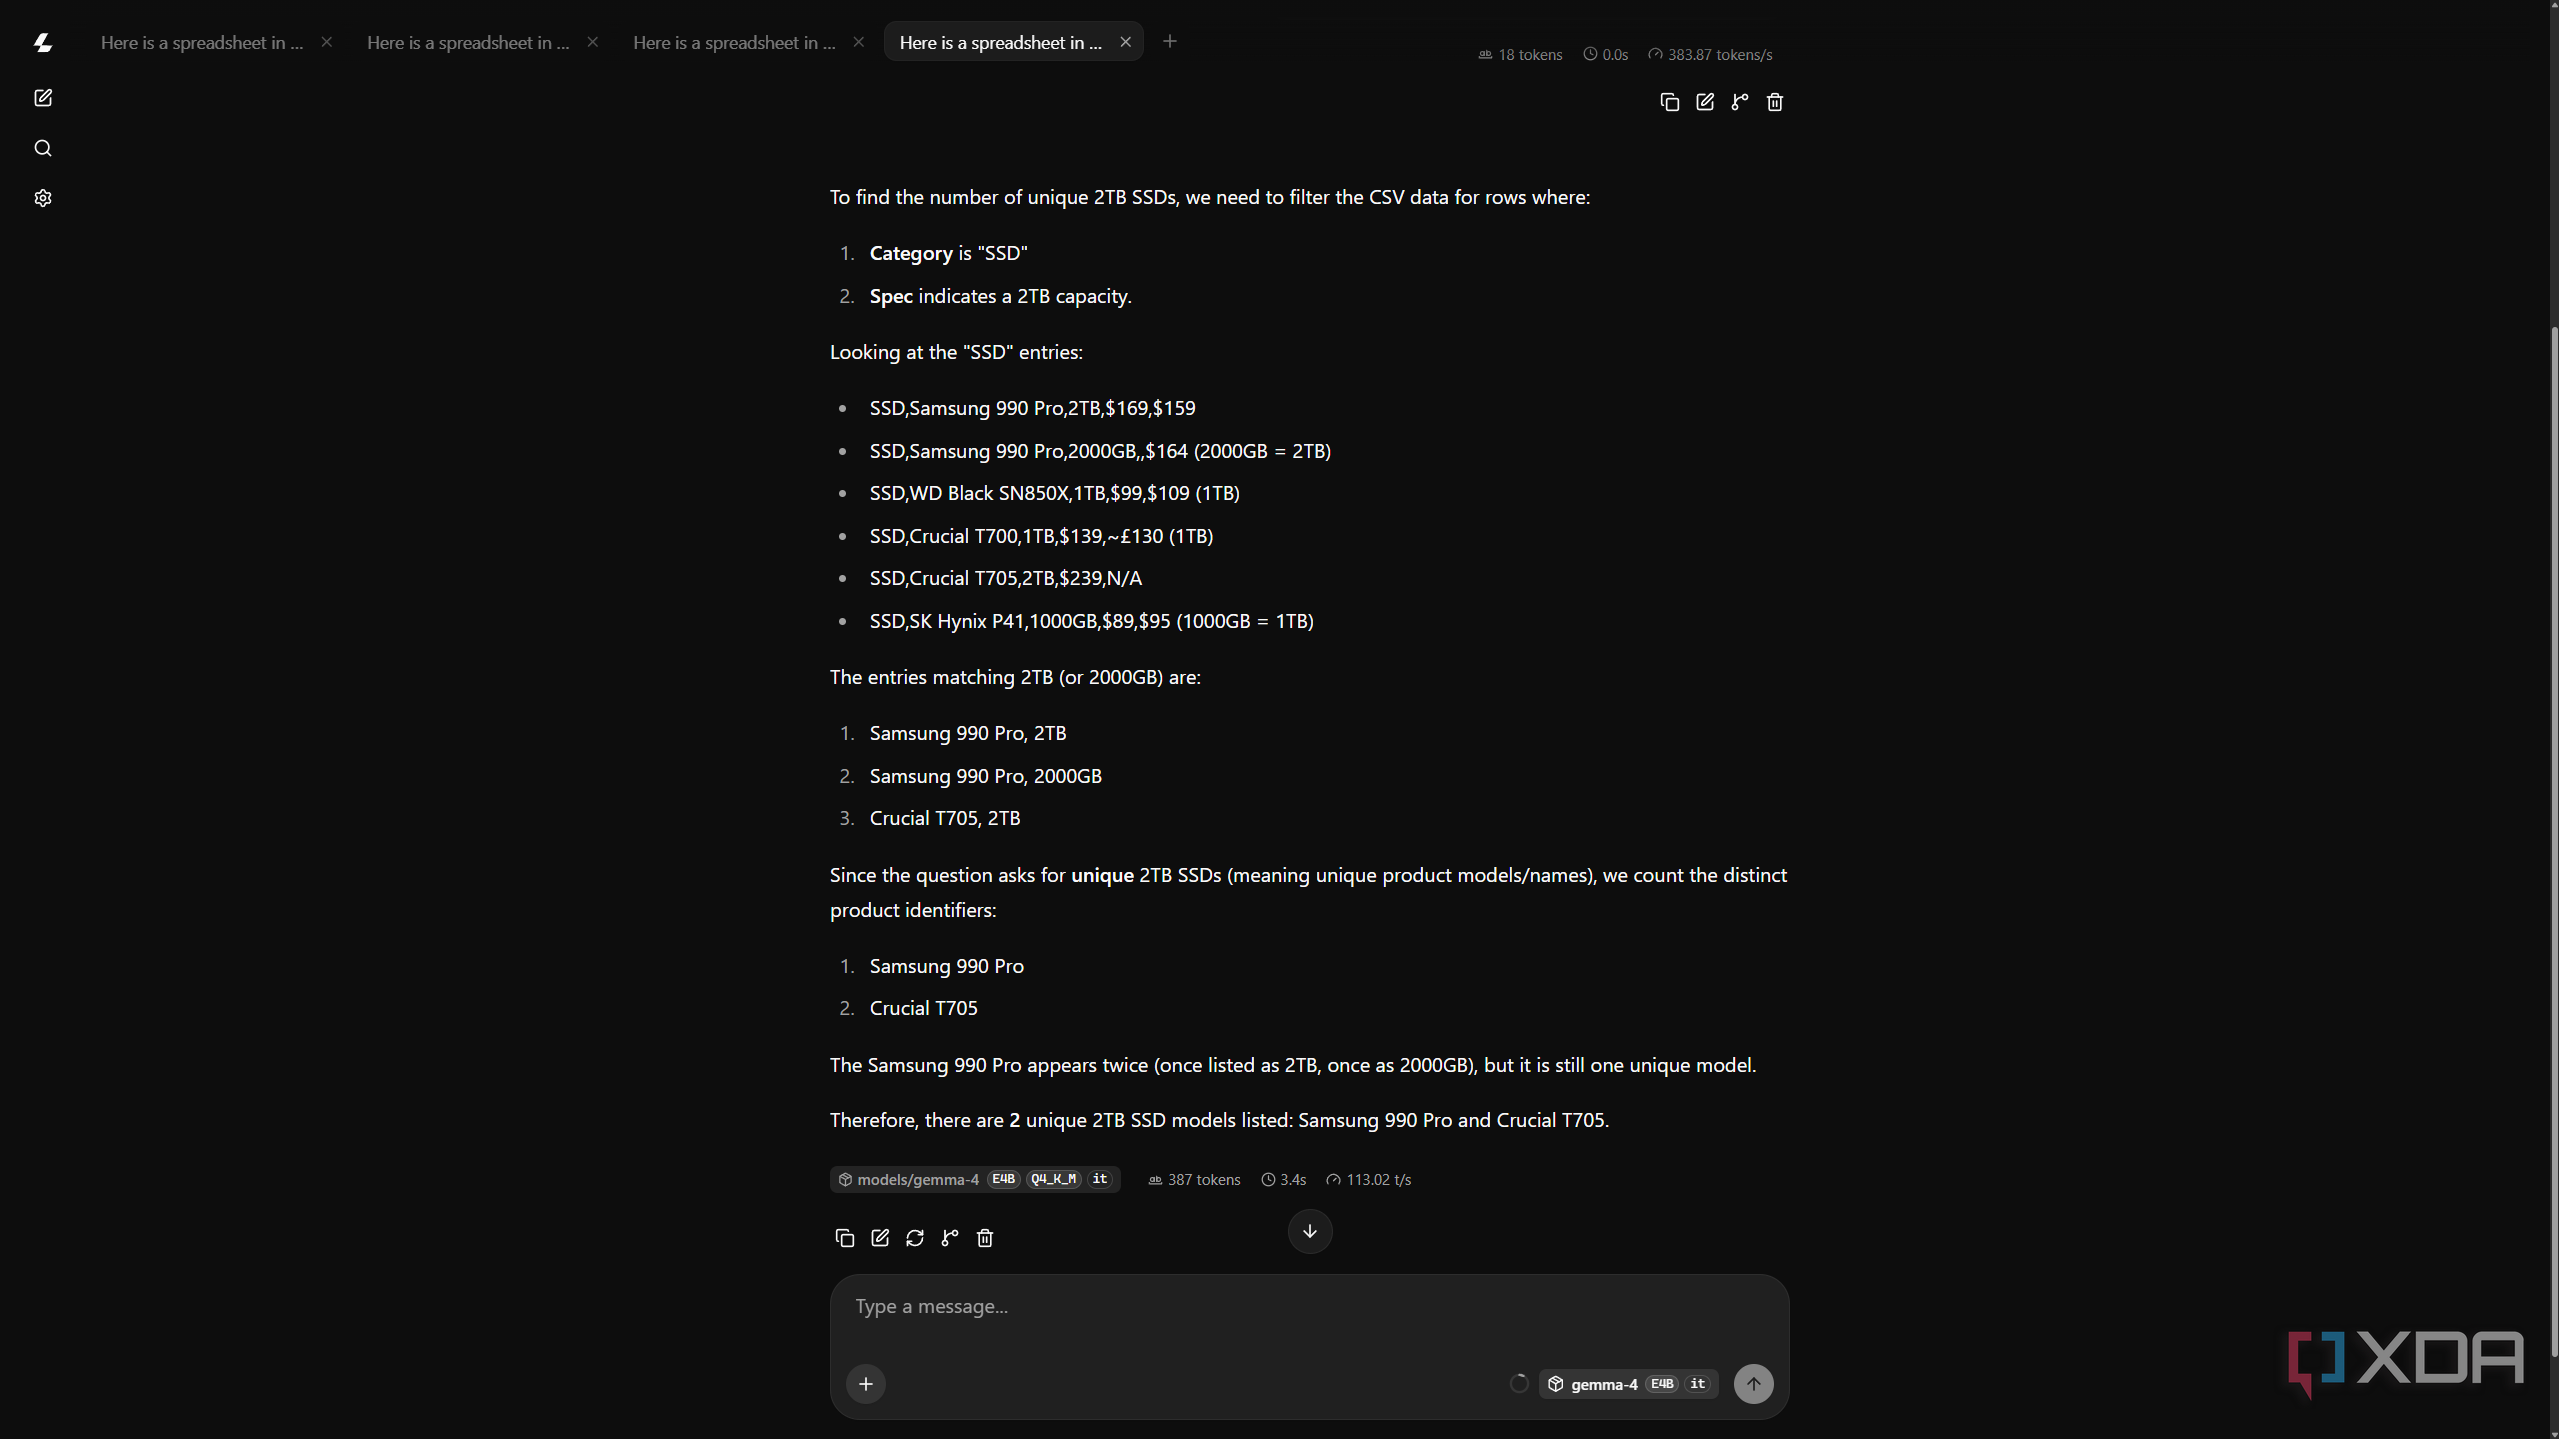Open the gemma-4 E4B model selector
Image resolution: width=2559 pixels, height=1439 pixels.
(1628, 1384)
